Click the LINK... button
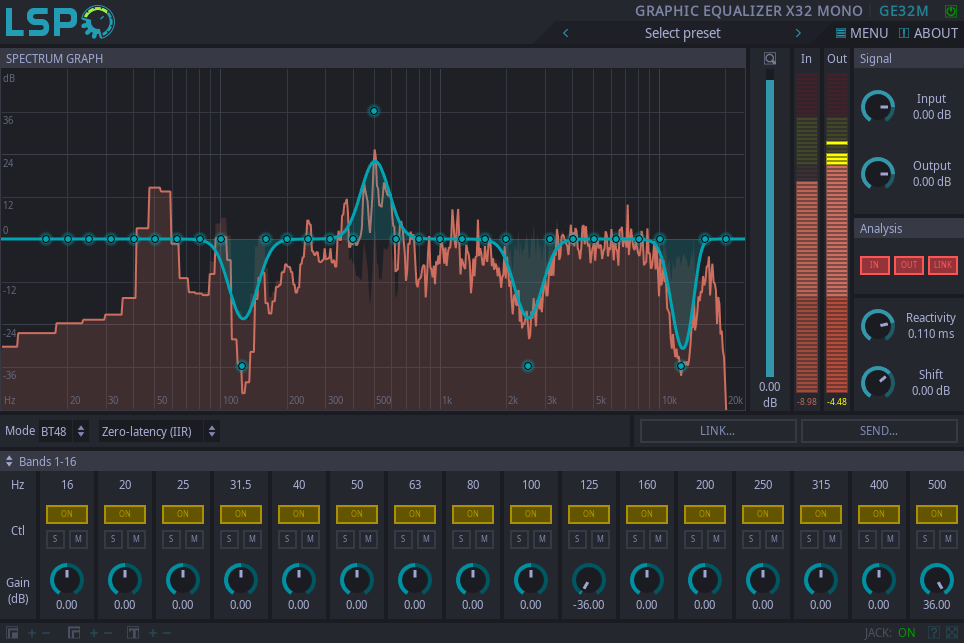 click(x=718, y=431)
